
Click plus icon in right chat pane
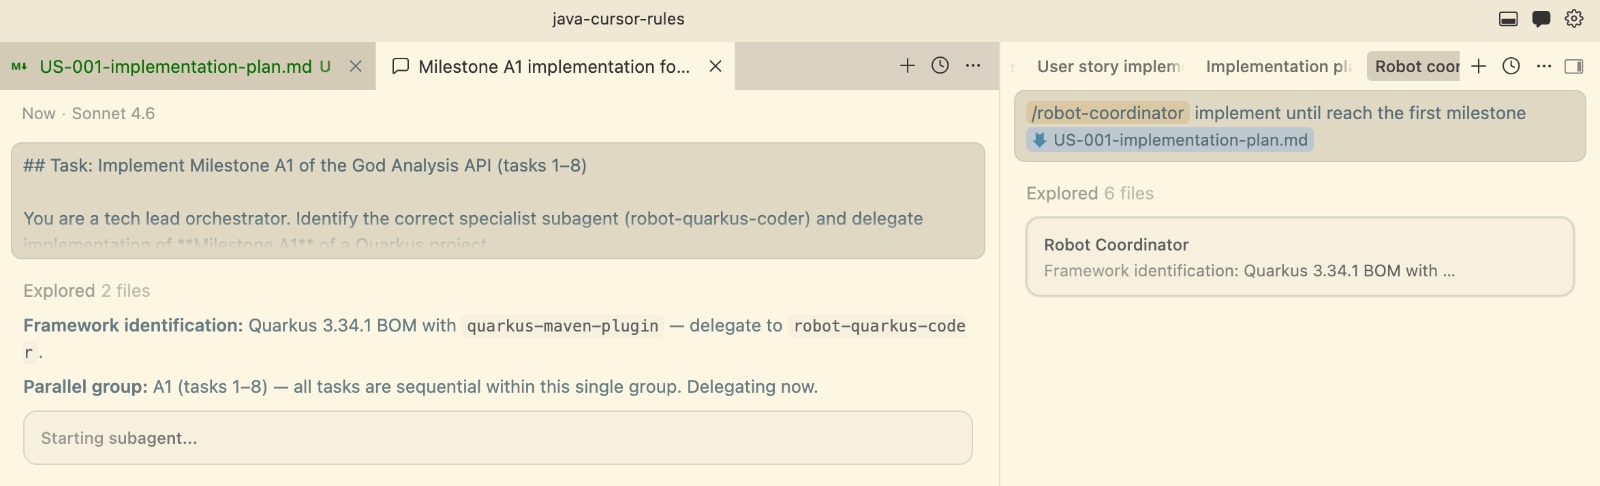click(x=1479, y=66)
